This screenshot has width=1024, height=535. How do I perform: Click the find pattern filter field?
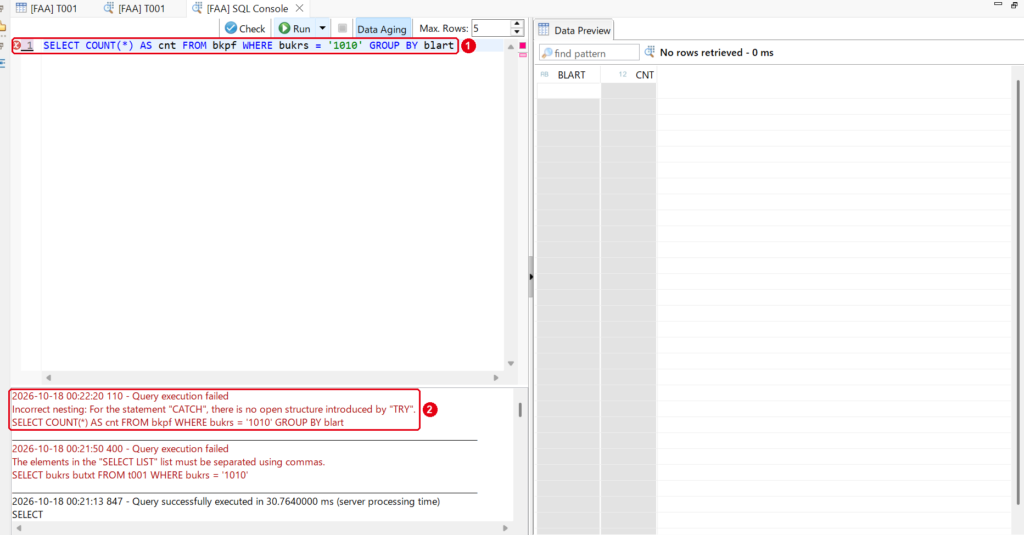(x=589, y=53)
